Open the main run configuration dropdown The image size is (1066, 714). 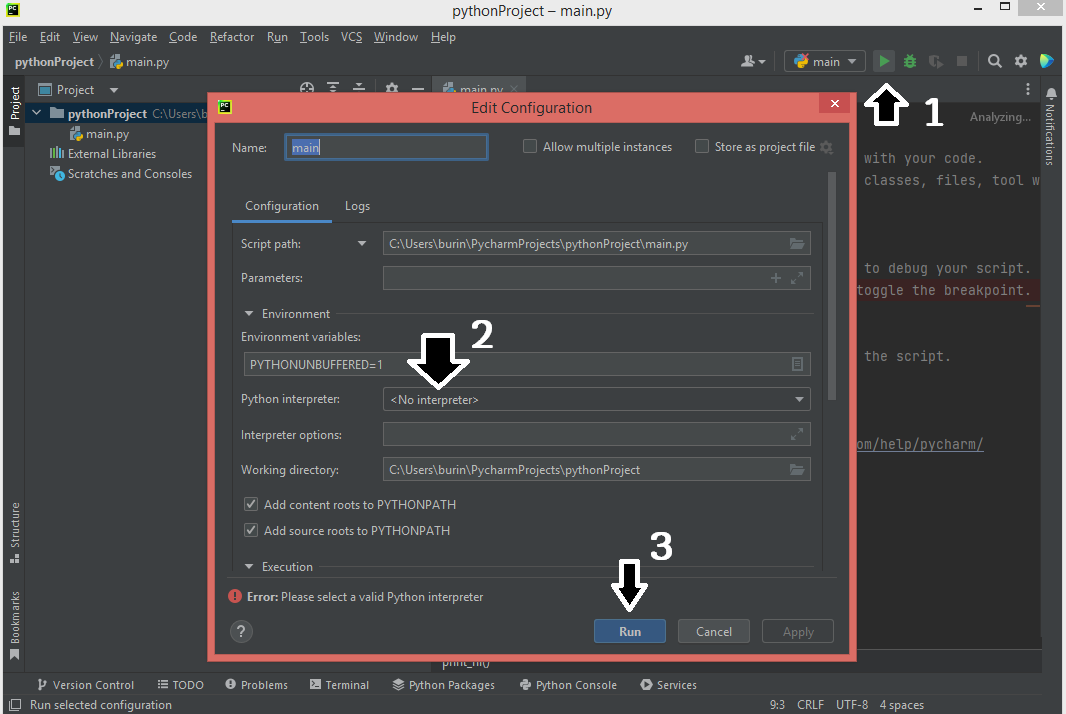(825, 61)
